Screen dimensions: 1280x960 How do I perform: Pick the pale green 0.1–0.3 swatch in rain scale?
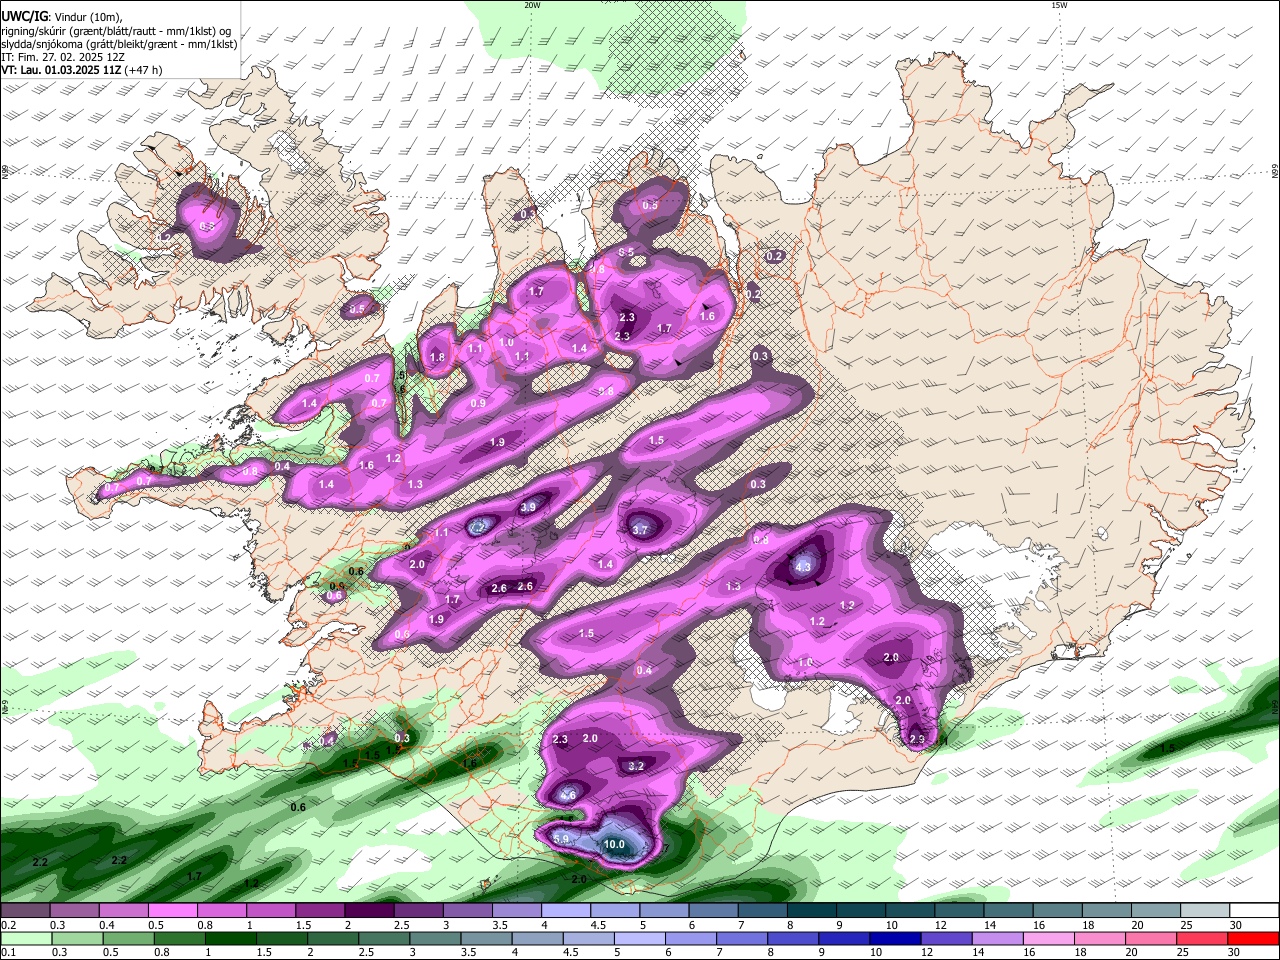pyautogui.click(x=24, y=938)
